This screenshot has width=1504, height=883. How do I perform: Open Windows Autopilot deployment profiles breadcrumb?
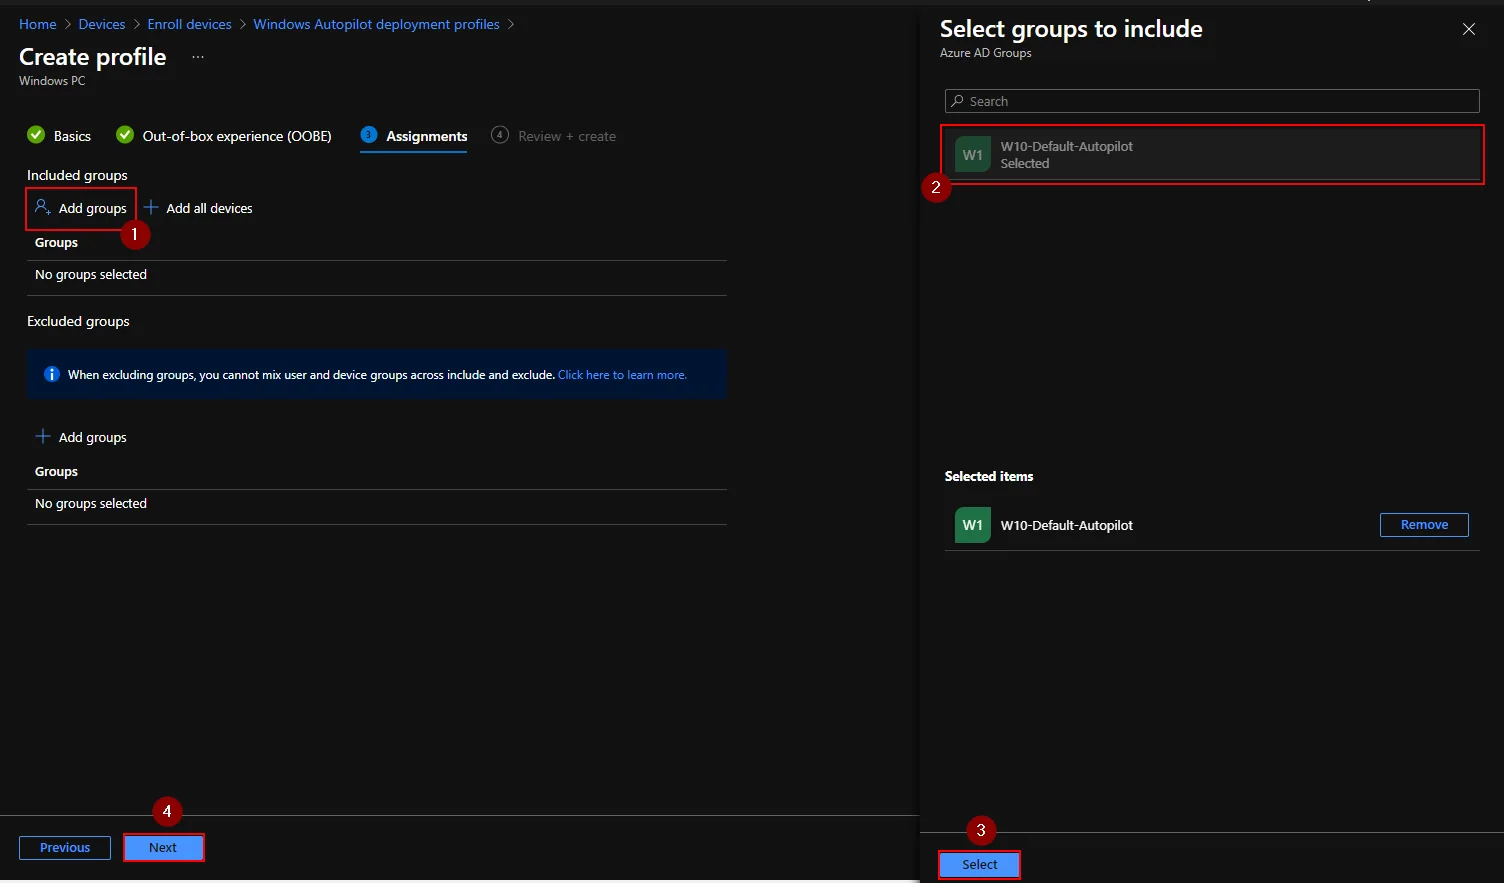click(x=376, y=24)
